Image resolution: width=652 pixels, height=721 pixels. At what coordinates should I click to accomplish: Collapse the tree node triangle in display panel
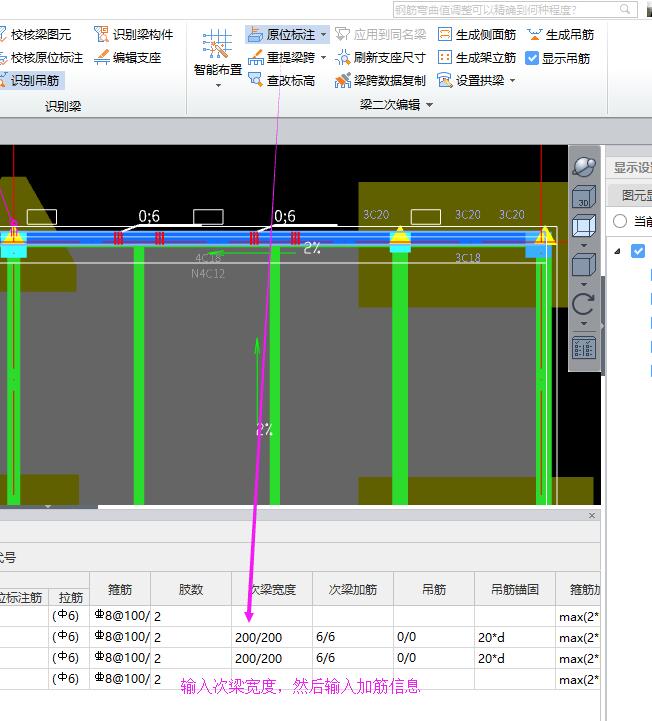point(617,251)
